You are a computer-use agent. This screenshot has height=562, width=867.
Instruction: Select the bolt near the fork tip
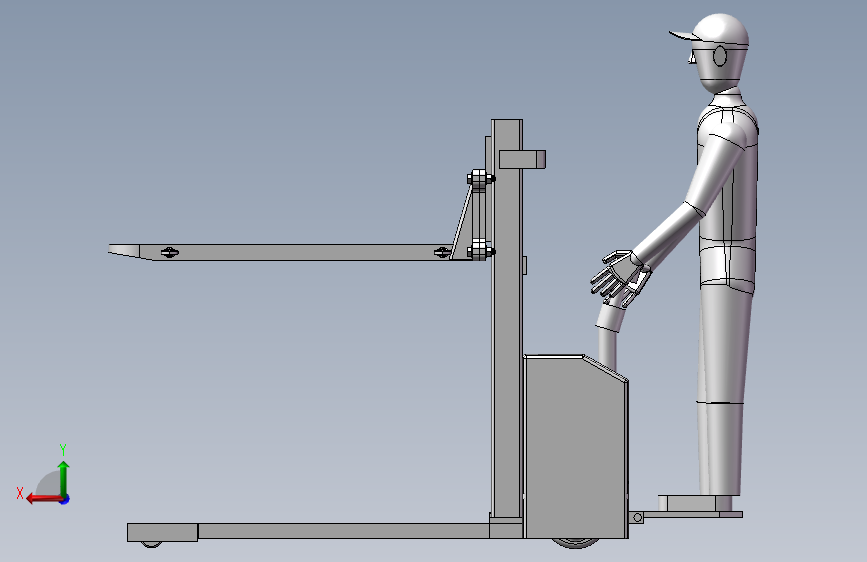(x=170, y=252)
